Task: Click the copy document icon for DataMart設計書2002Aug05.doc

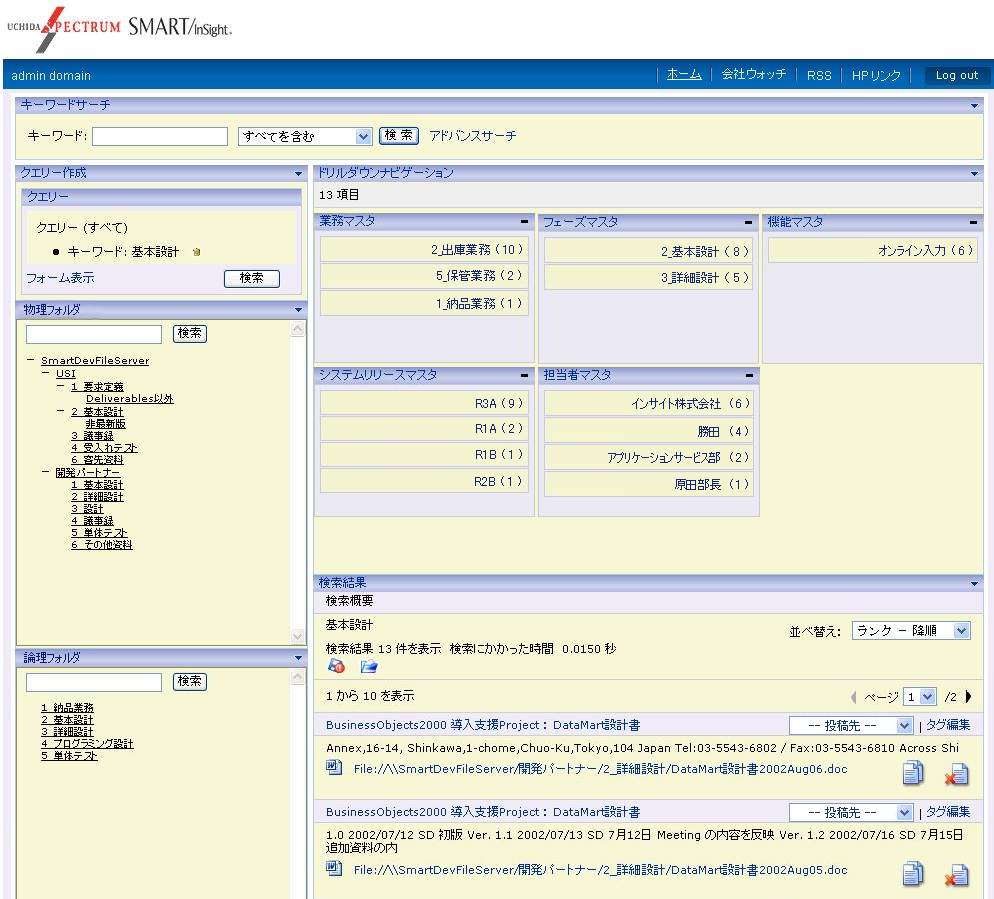Action: (912, 875)
